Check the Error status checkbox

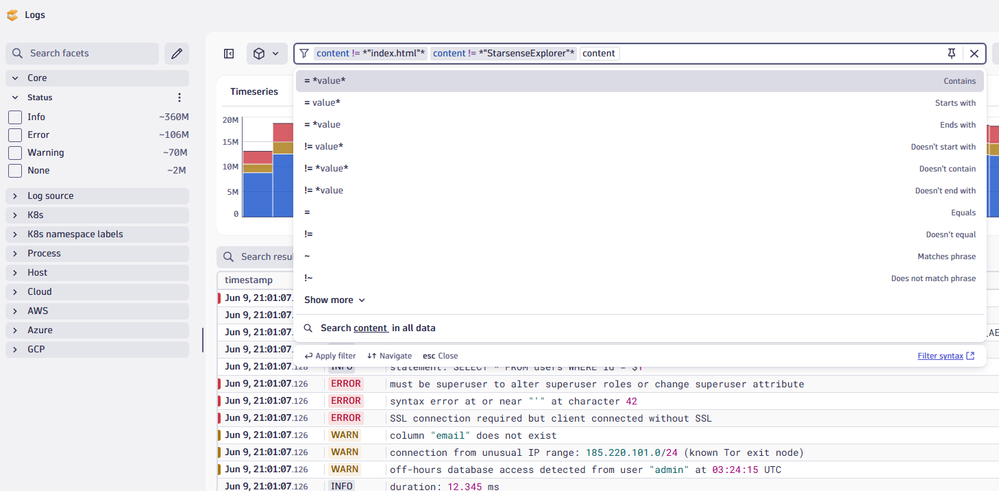click(x=15, y=135)
